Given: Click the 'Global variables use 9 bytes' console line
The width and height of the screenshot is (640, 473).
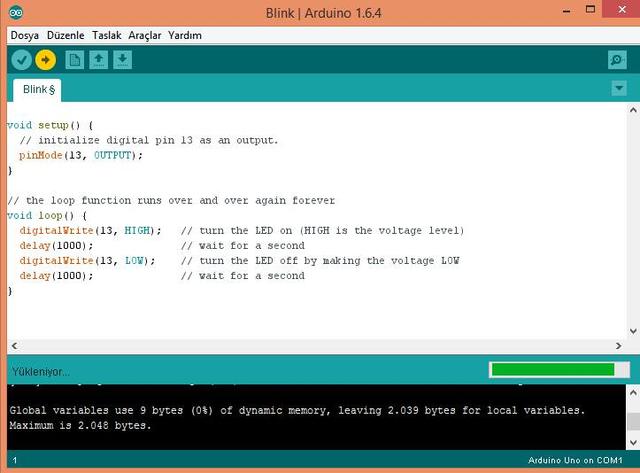Looking at the screenshot, I should [x=297, y=410].
